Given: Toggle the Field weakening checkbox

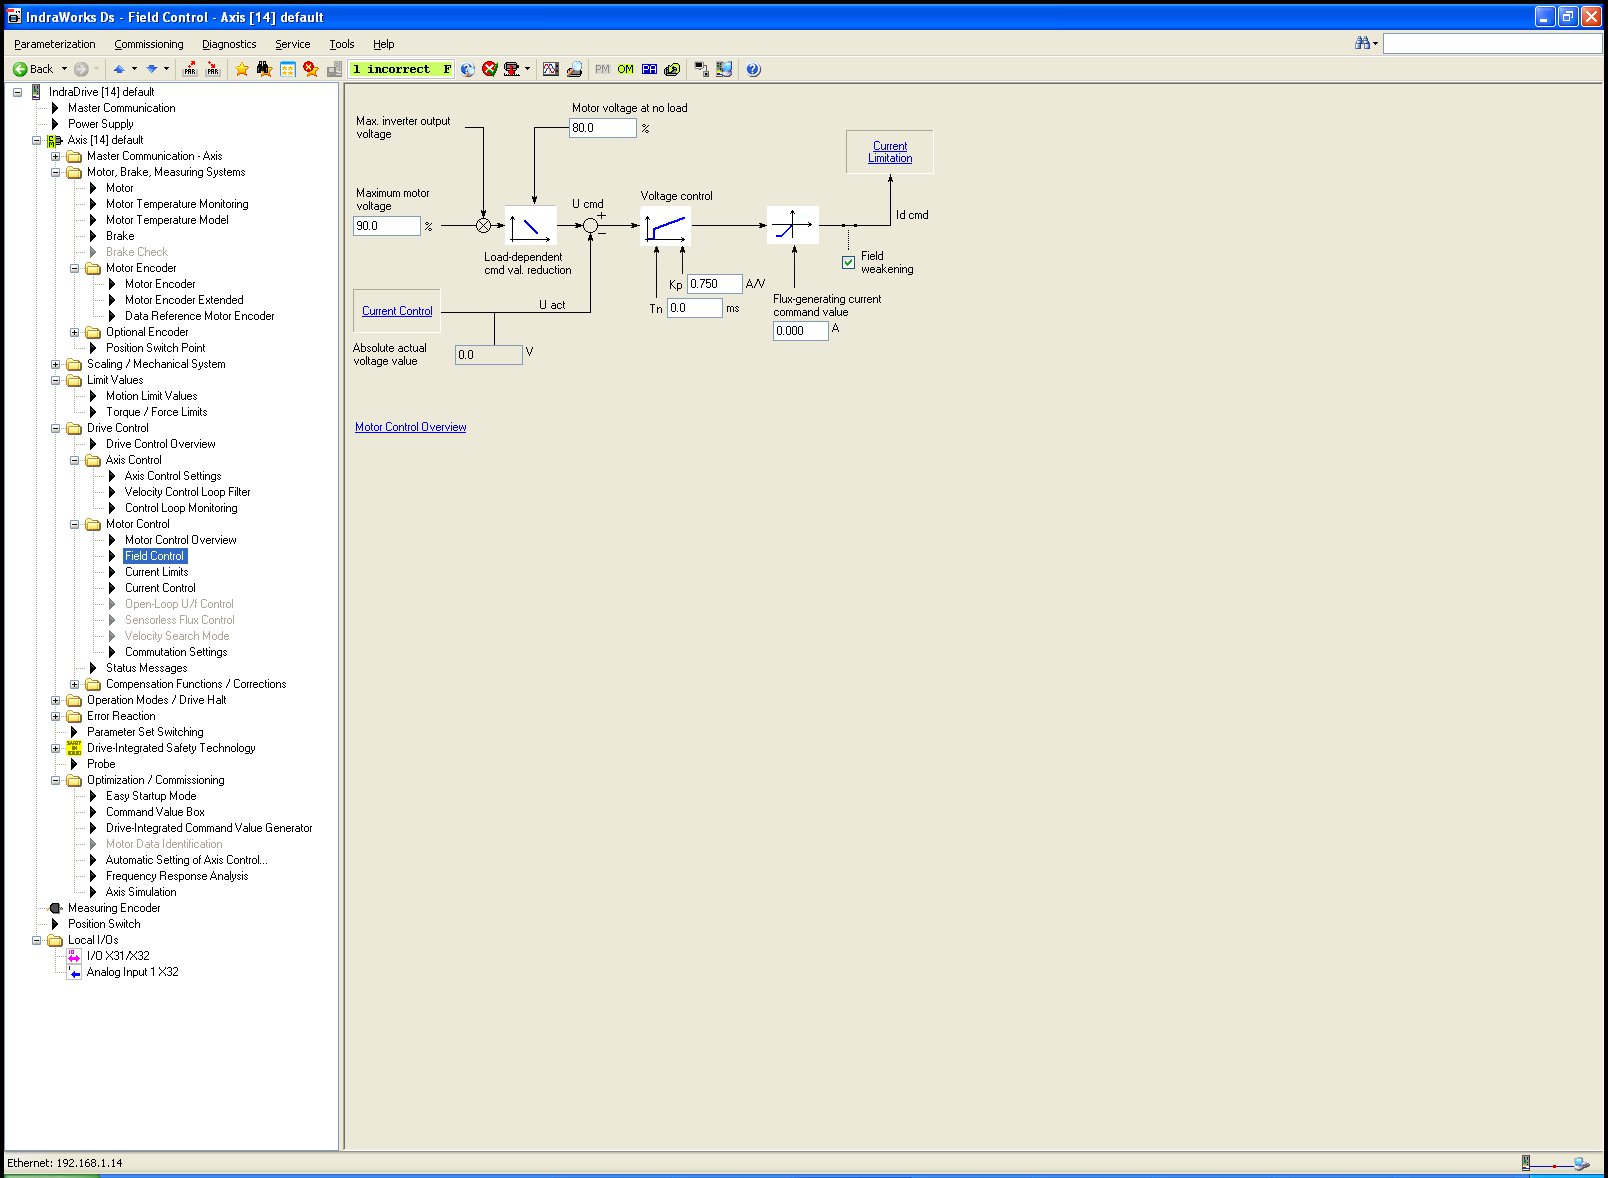Looking at the screenshot, I should click(849, 262).
